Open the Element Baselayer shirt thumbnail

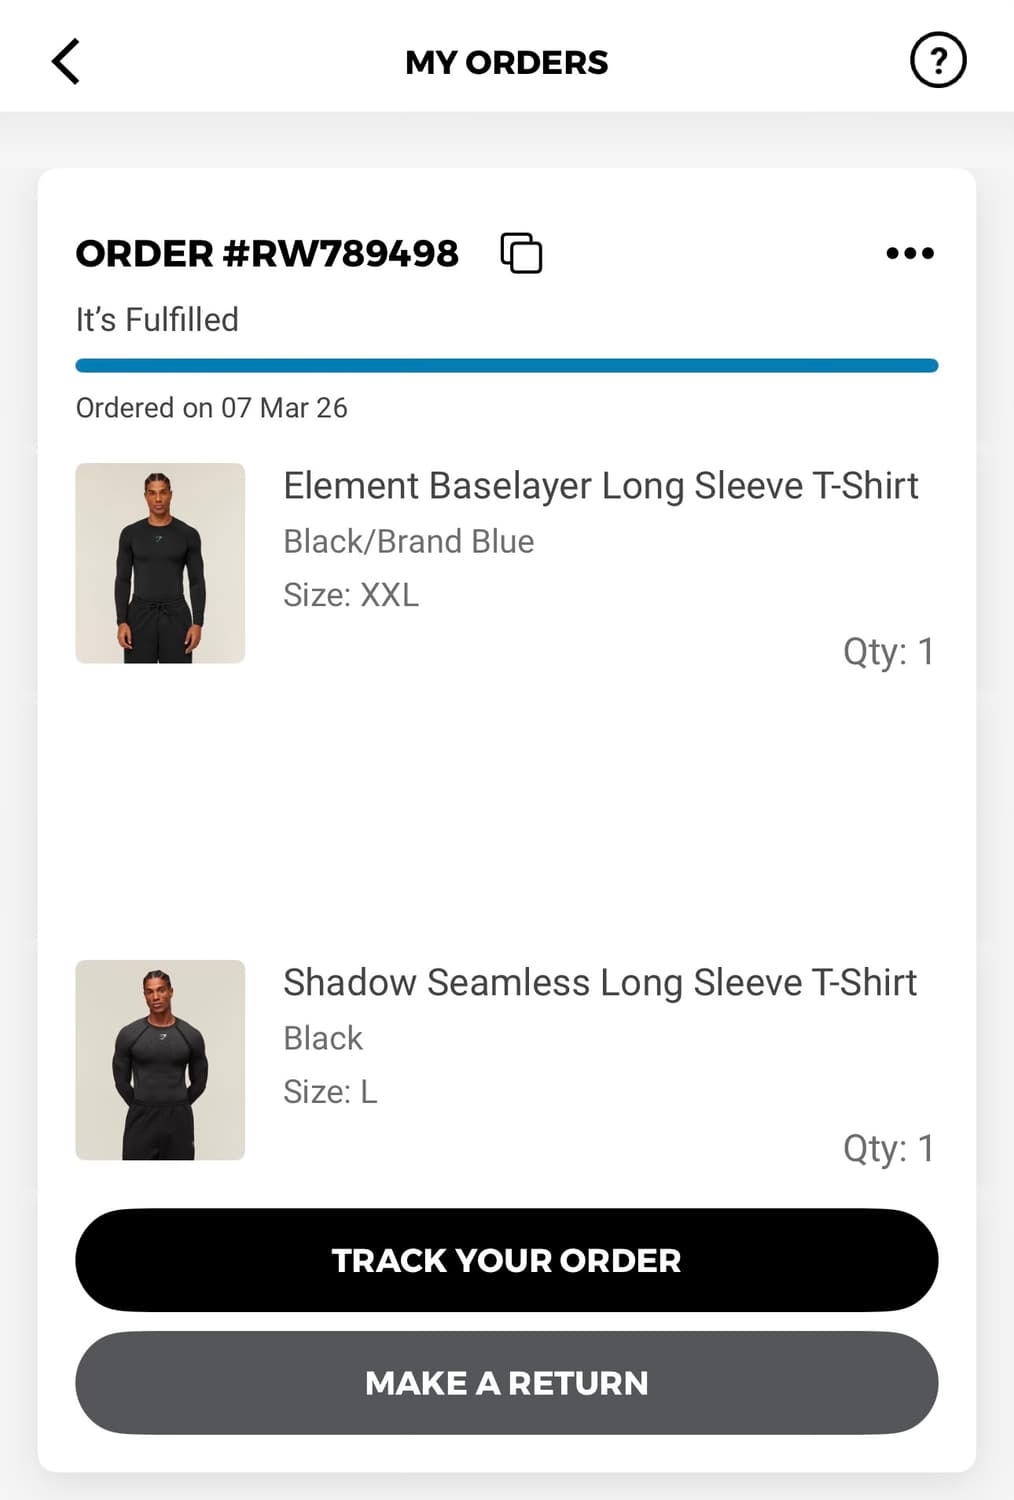point(160,563)
